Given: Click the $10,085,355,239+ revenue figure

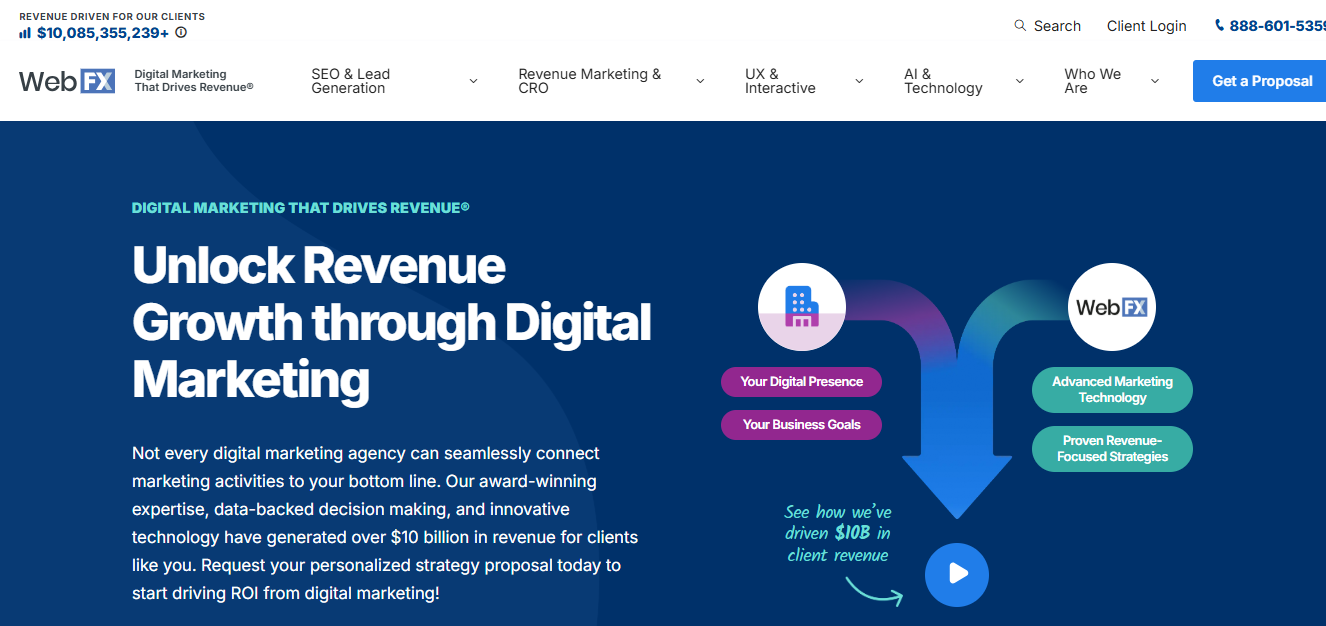Looking at the screenshot, I should click(103, 33).
